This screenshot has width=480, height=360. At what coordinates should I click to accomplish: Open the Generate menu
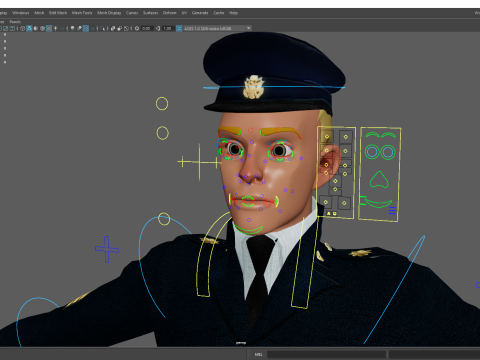200,13
